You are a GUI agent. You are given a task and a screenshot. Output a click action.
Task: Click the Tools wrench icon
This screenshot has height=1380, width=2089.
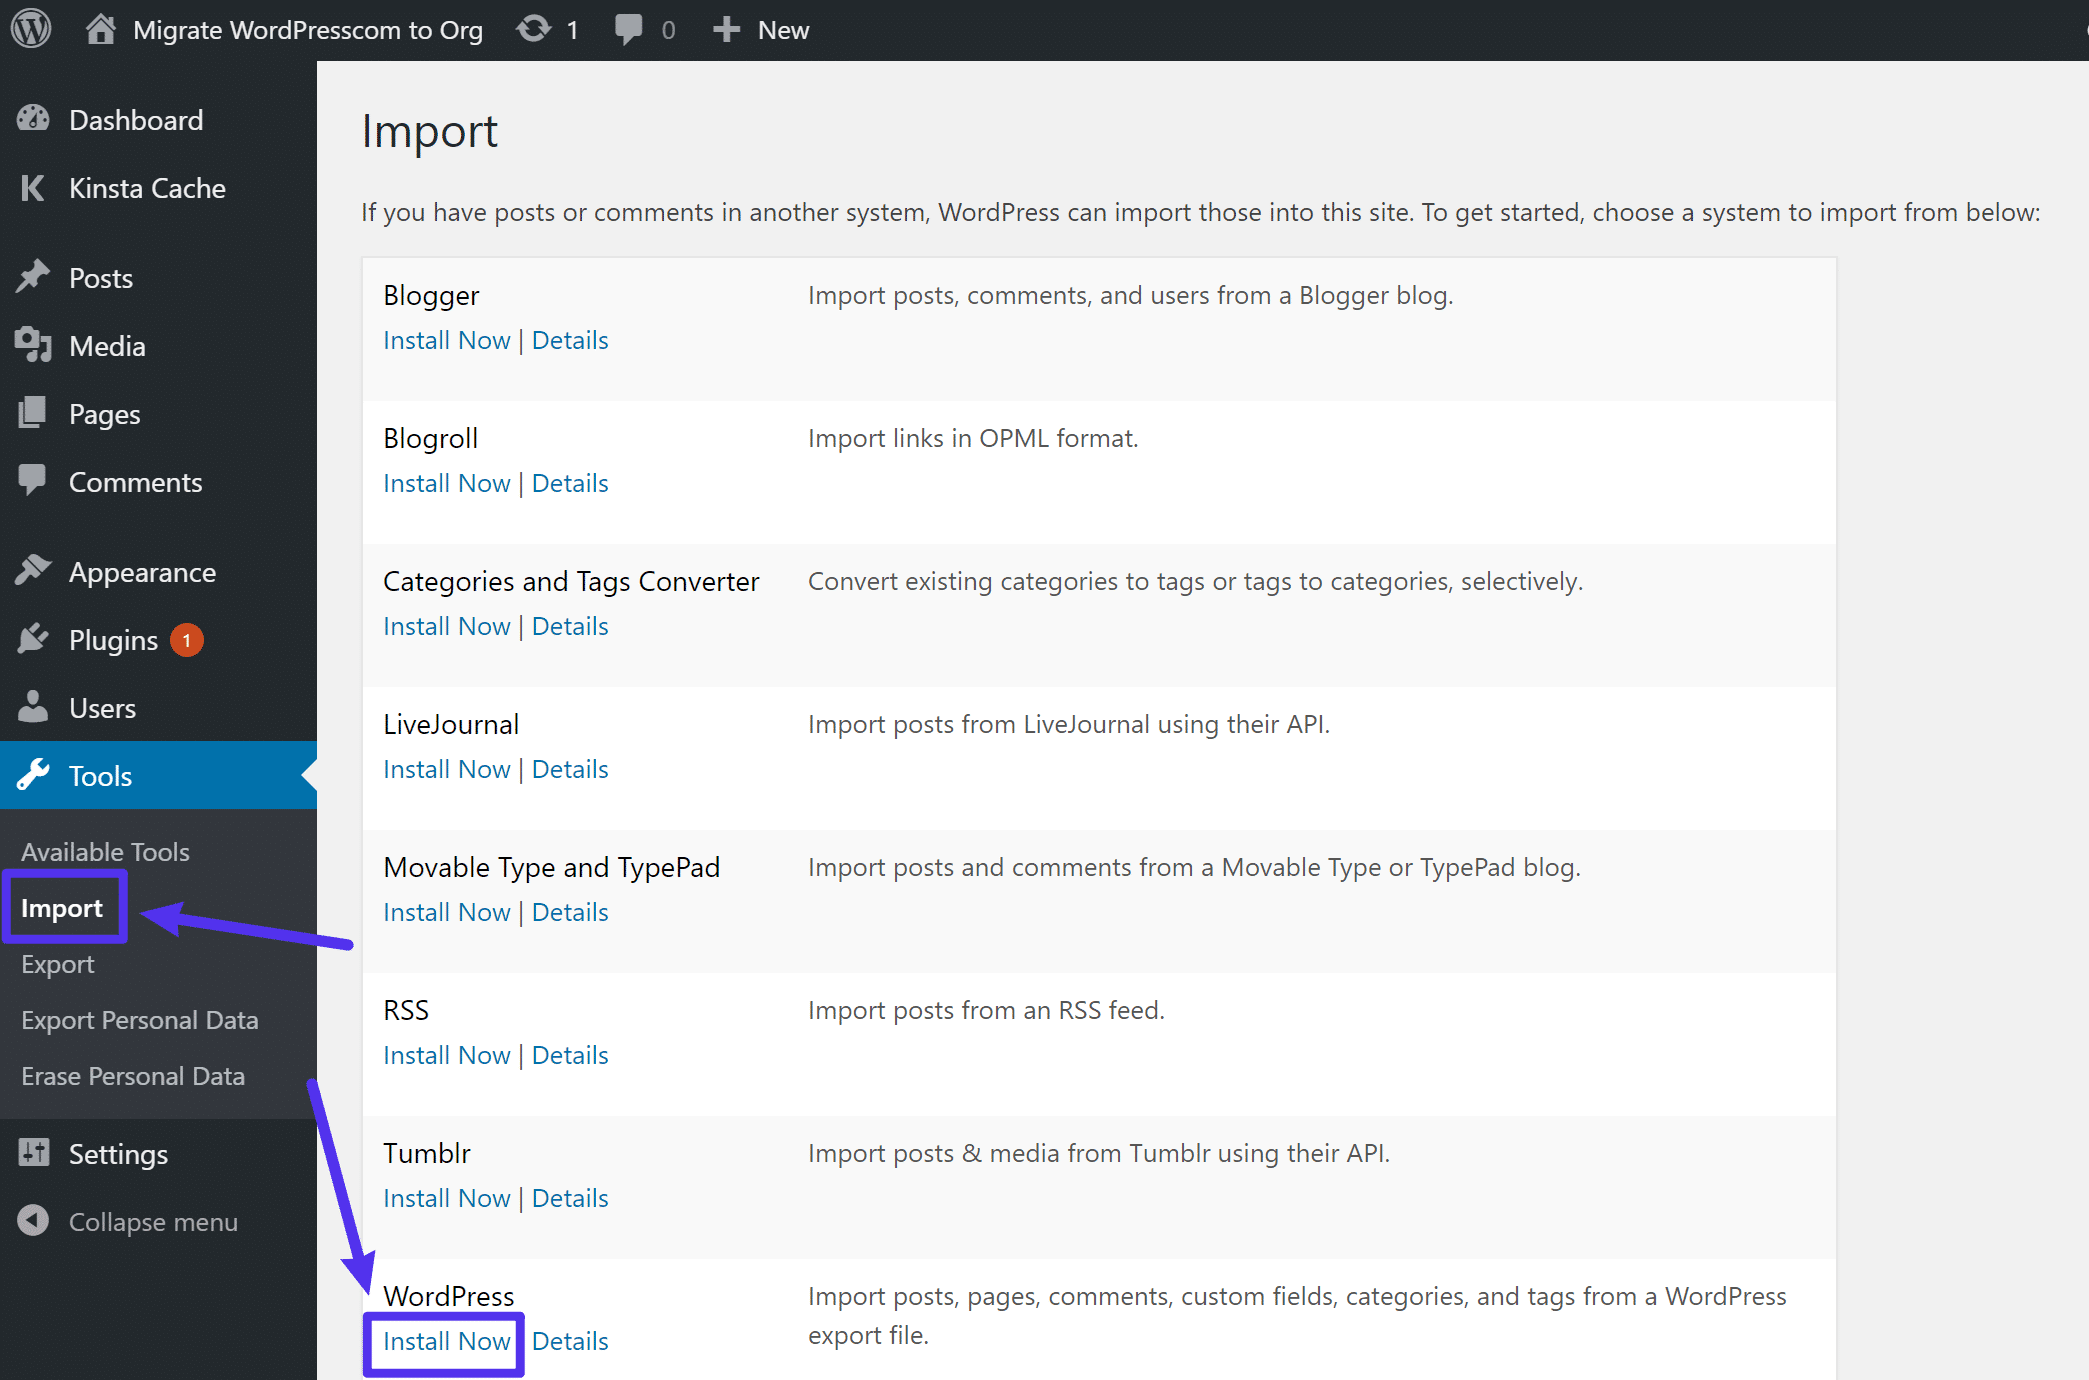[37, 776]
